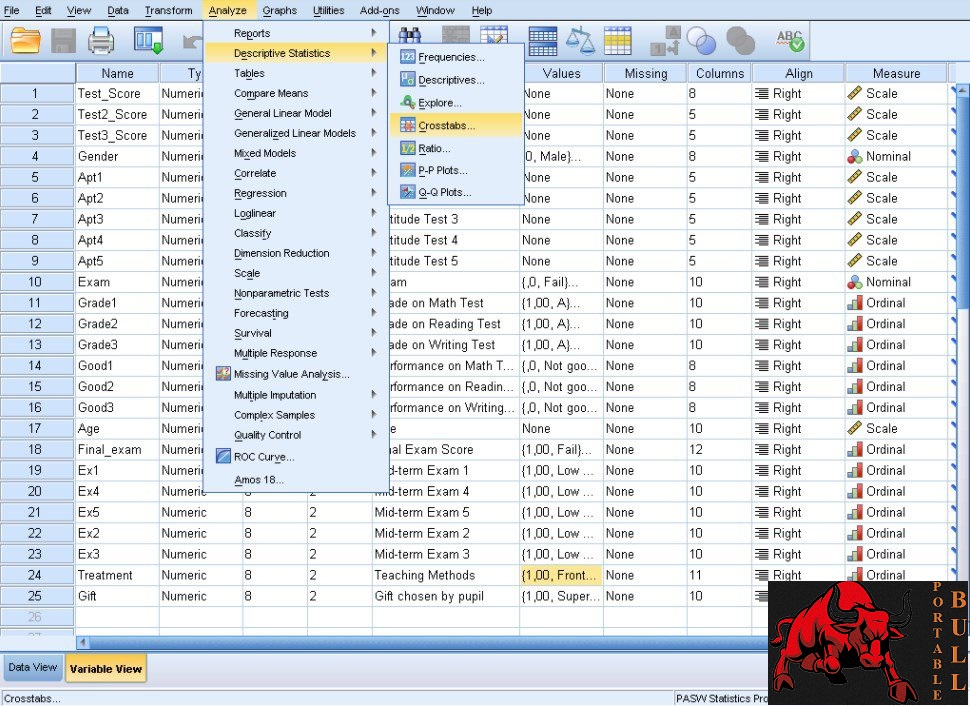The width and height of the screenshot is (970, 706).
Task: Open the Crosstabs dialog
Action: click(450, 125)
